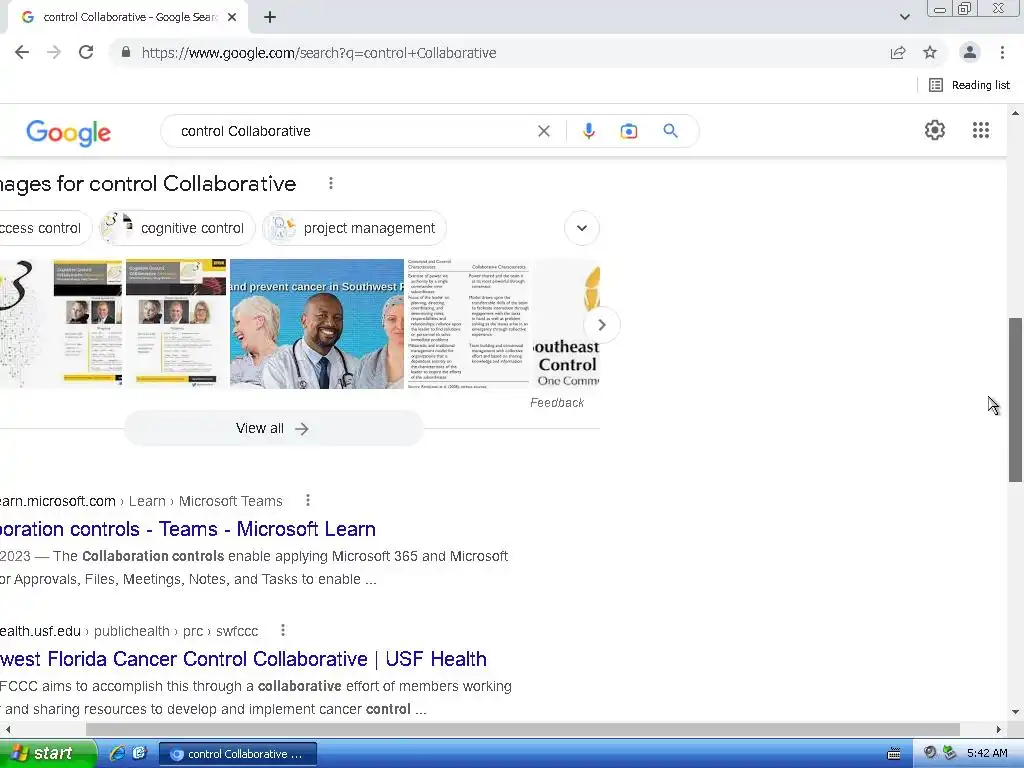
Task: Click the Feedback link
Action: (x=557, y=403)
